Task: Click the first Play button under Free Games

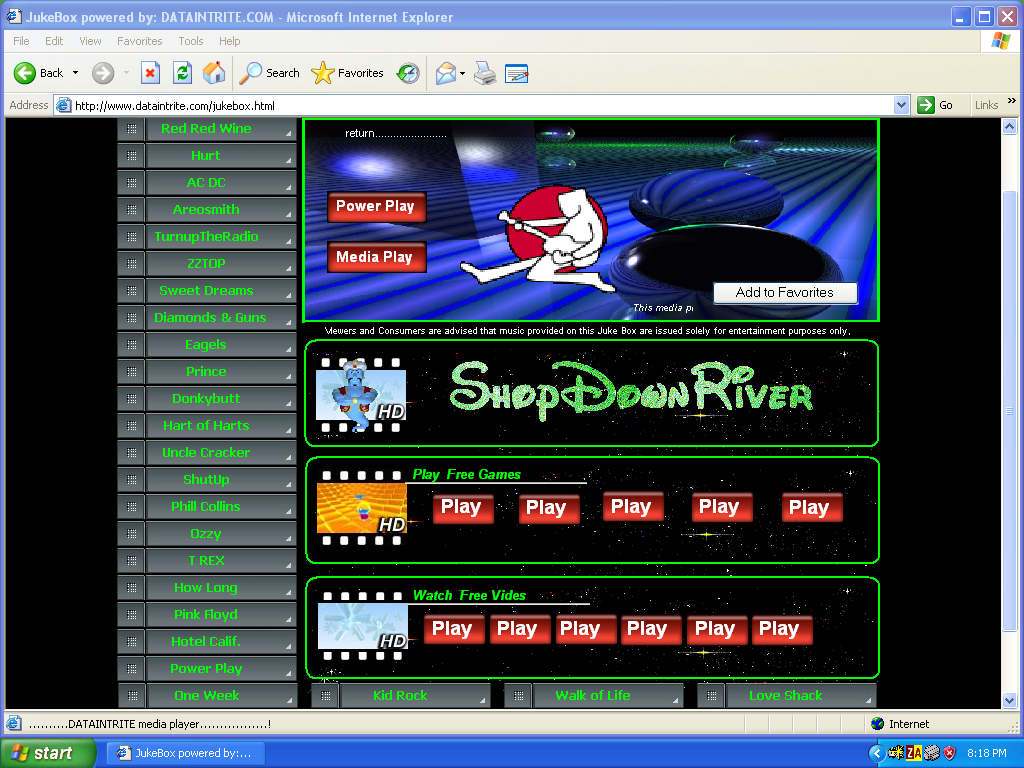Action: click(x=462, y=508)
